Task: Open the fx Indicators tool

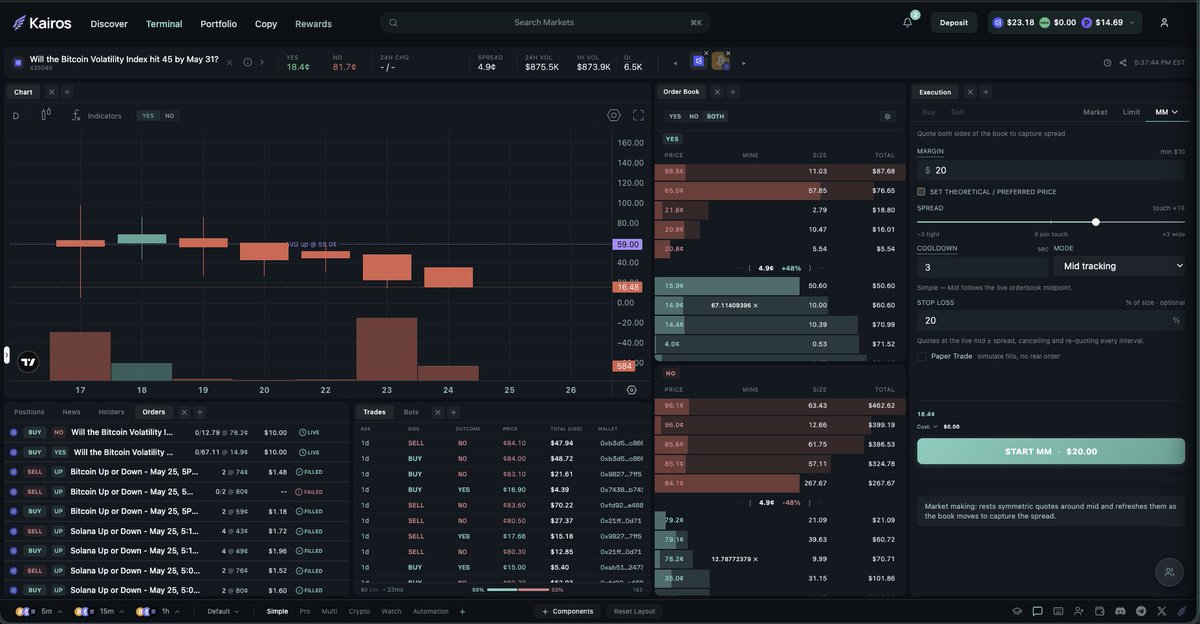Action: pos(97,115)
